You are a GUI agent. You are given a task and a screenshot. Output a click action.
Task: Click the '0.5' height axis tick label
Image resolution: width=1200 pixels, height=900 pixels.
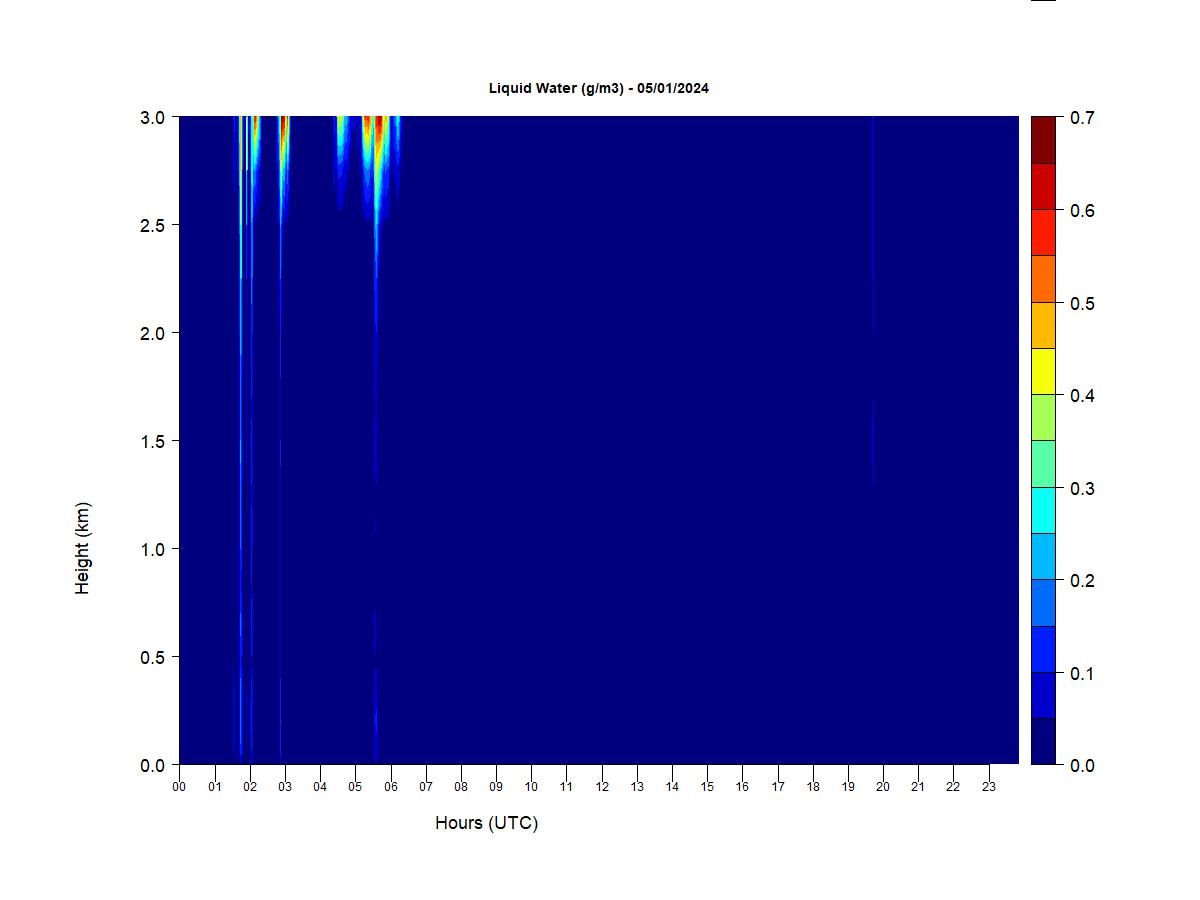point(153,657)
